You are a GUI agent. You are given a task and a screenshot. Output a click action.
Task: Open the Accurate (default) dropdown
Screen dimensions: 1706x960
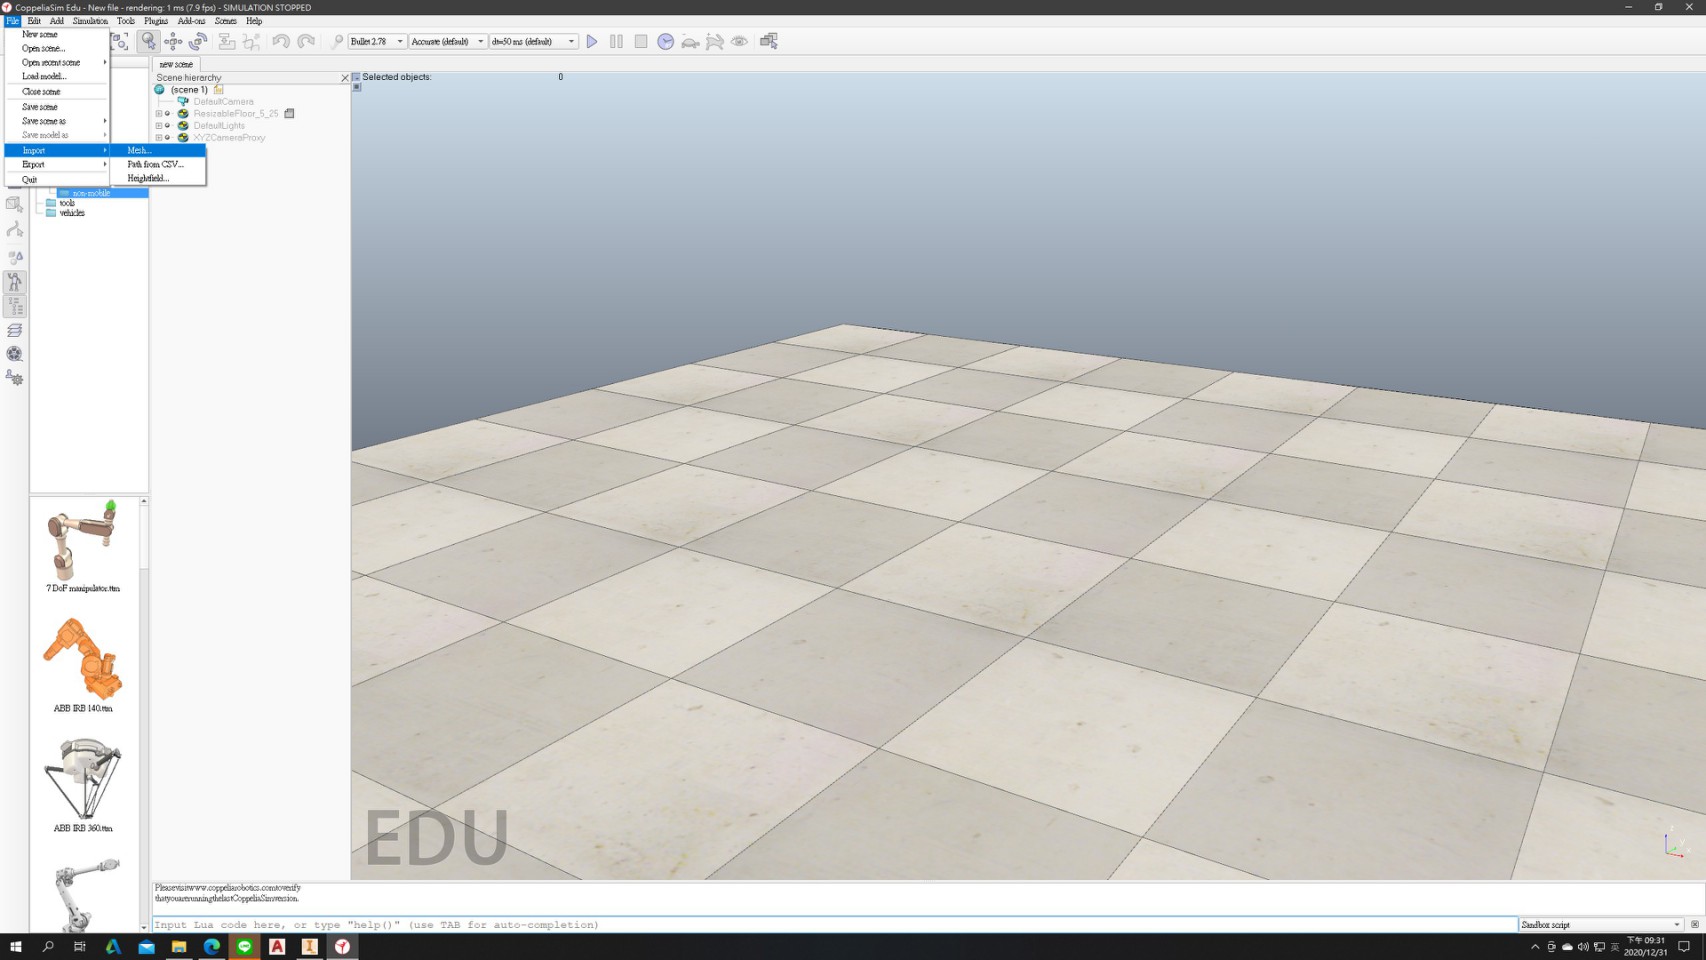pyautogui.click(x=448, y=41)
